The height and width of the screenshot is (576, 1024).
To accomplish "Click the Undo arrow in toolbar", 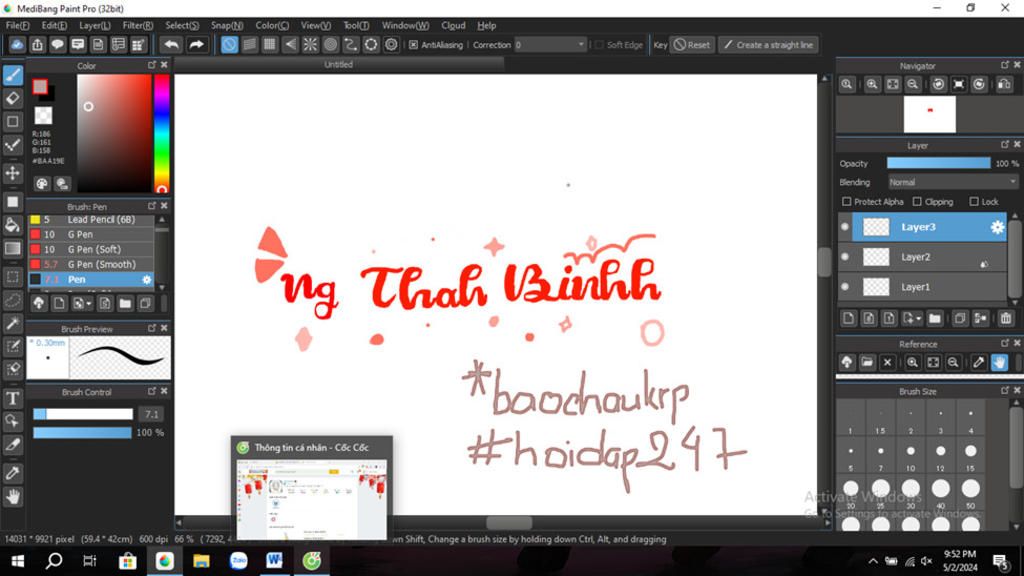I will point(171,44).
